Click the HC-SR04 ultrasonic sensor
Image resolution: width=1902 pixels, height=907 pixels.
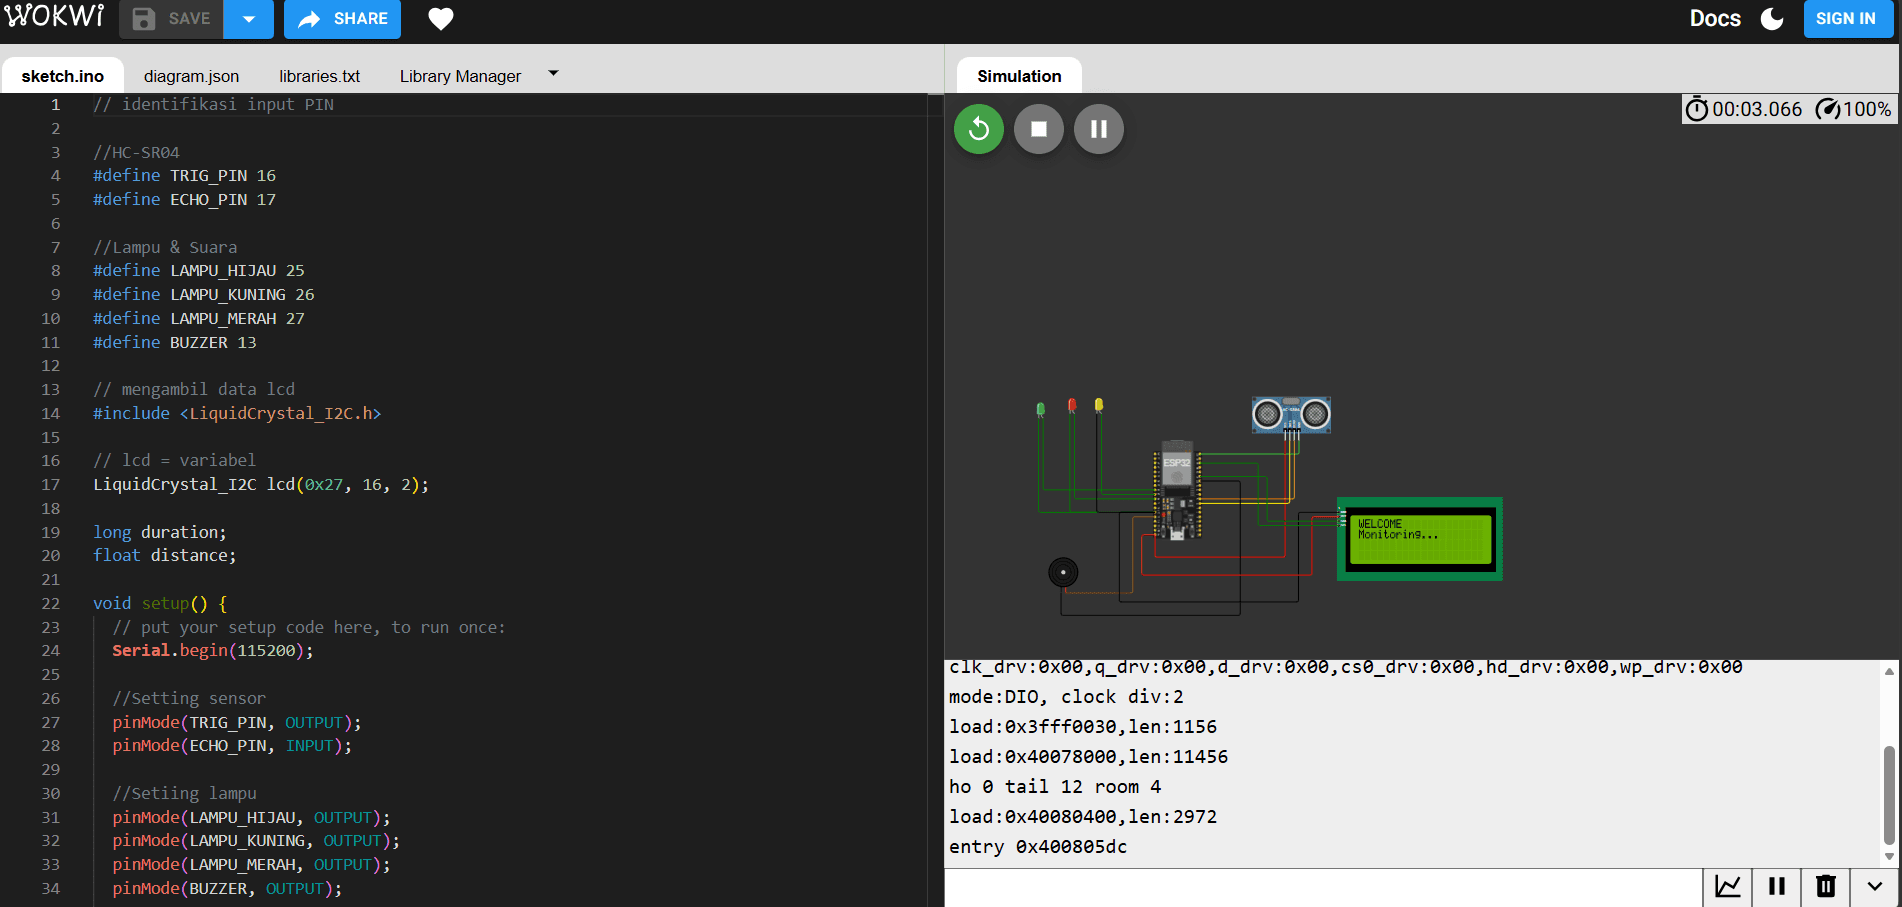pos(1291,414)
